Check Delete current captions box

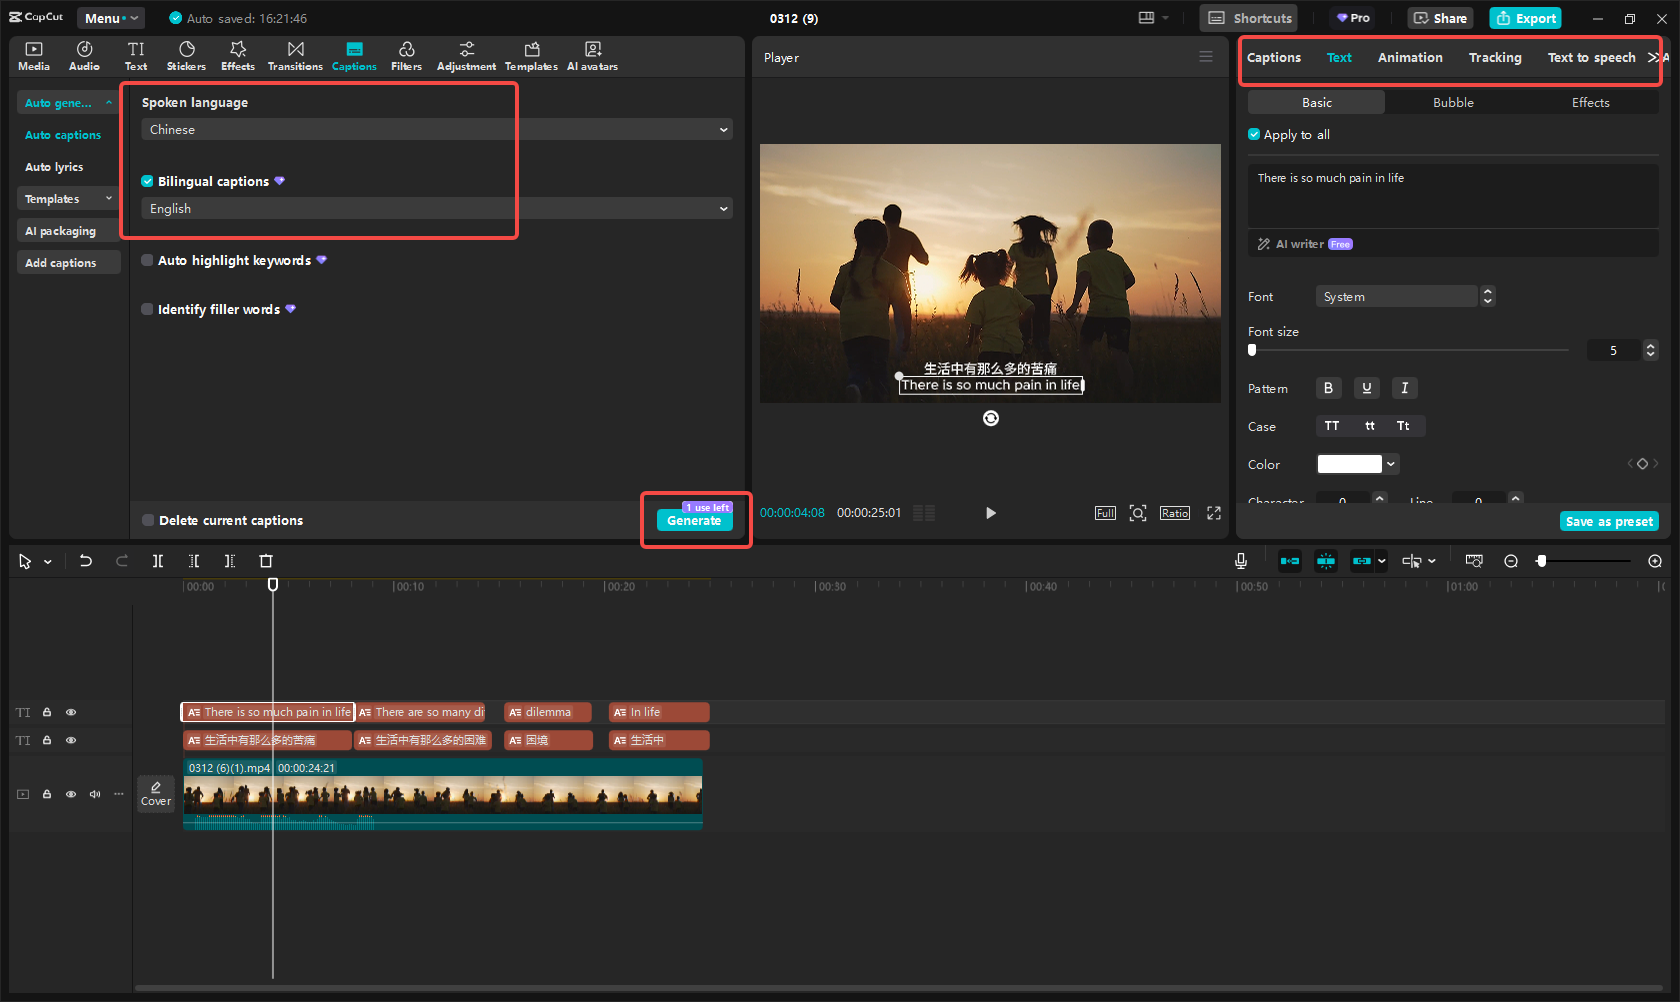tap(148, 520)
